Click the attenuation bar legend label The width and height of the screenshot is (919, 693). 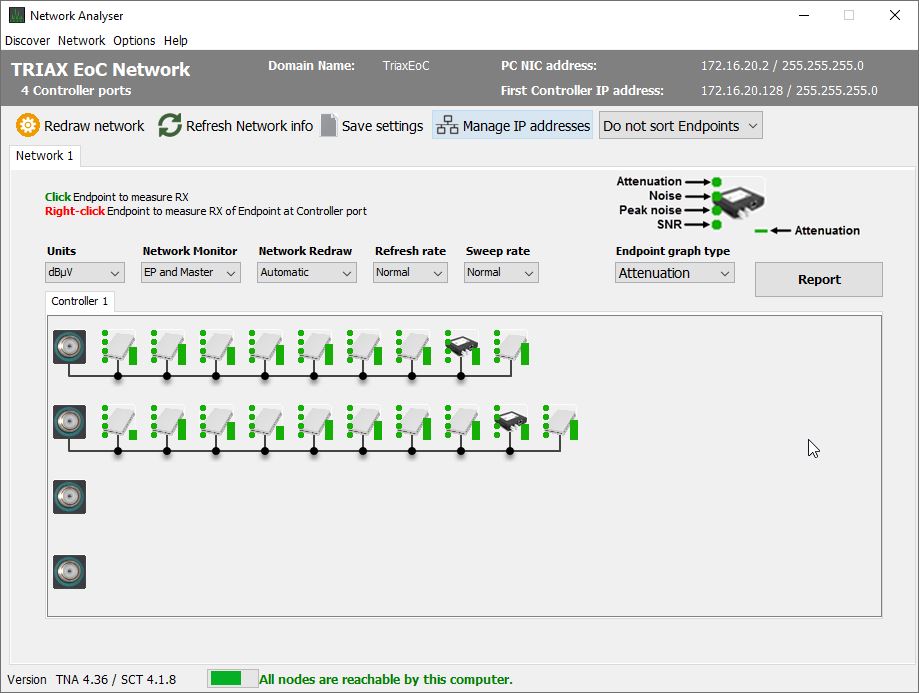pyautogui.click(x=827, y=231)
